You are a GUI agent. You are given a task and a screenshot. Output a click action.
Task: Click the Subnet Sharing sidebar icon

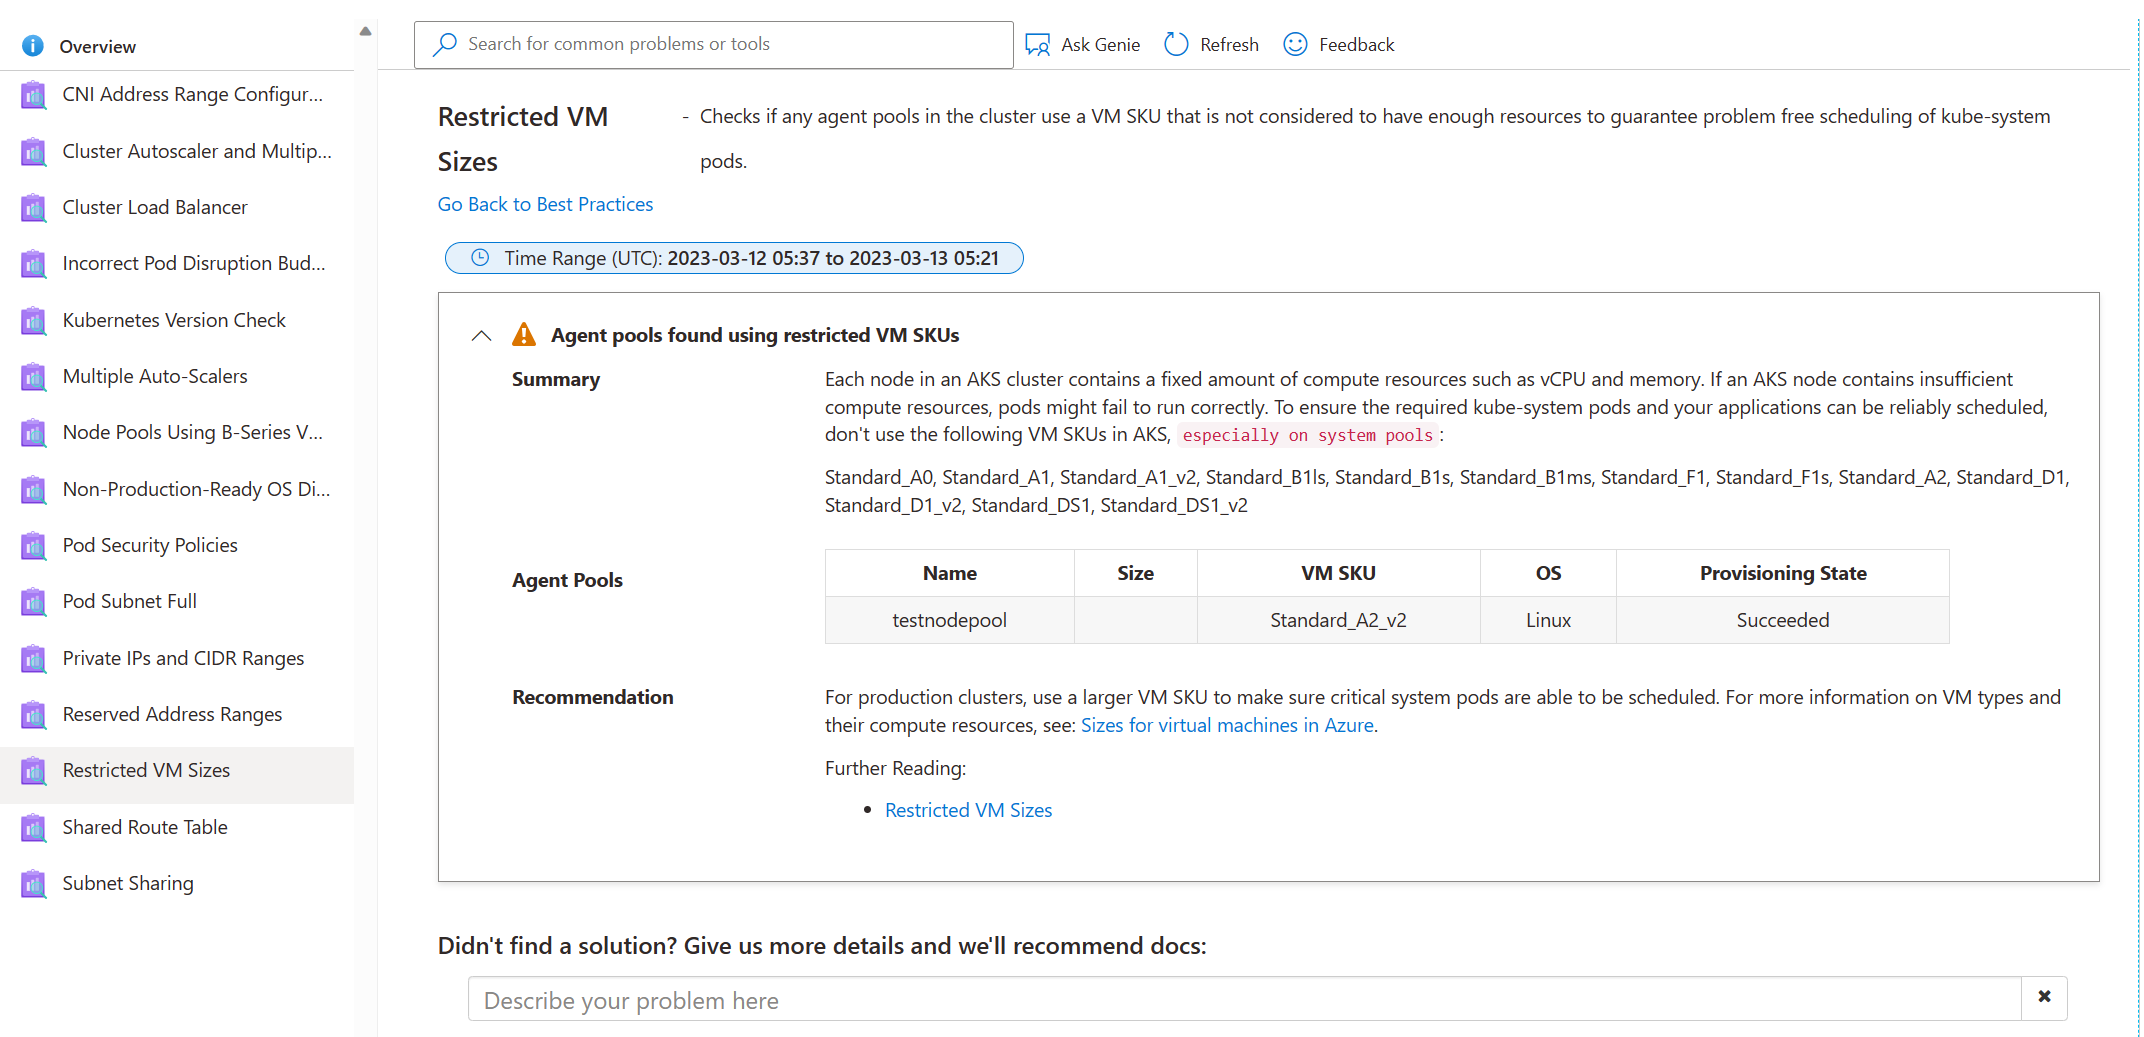[33, 884]
